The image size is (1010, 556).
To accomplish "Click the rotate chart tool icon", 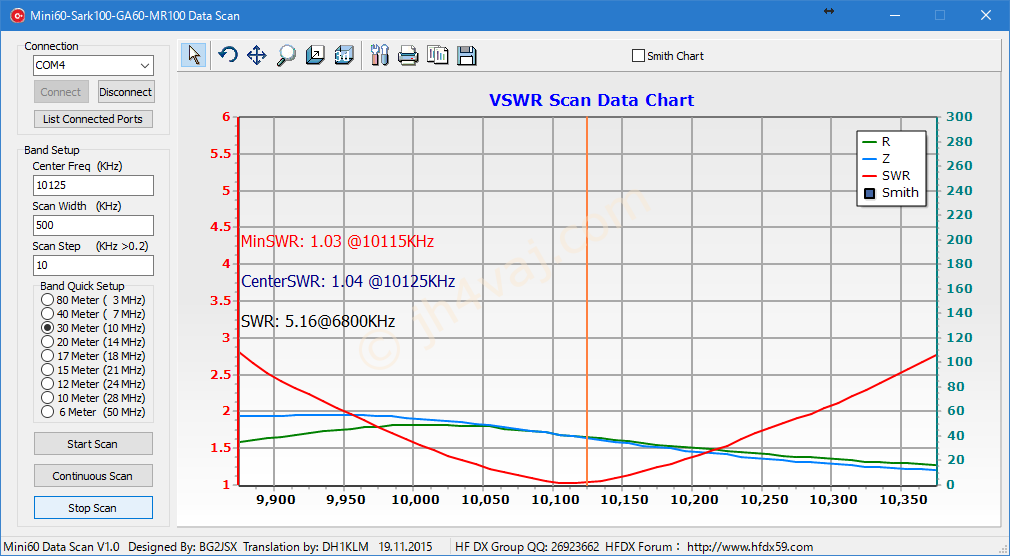I will [227, 55].
